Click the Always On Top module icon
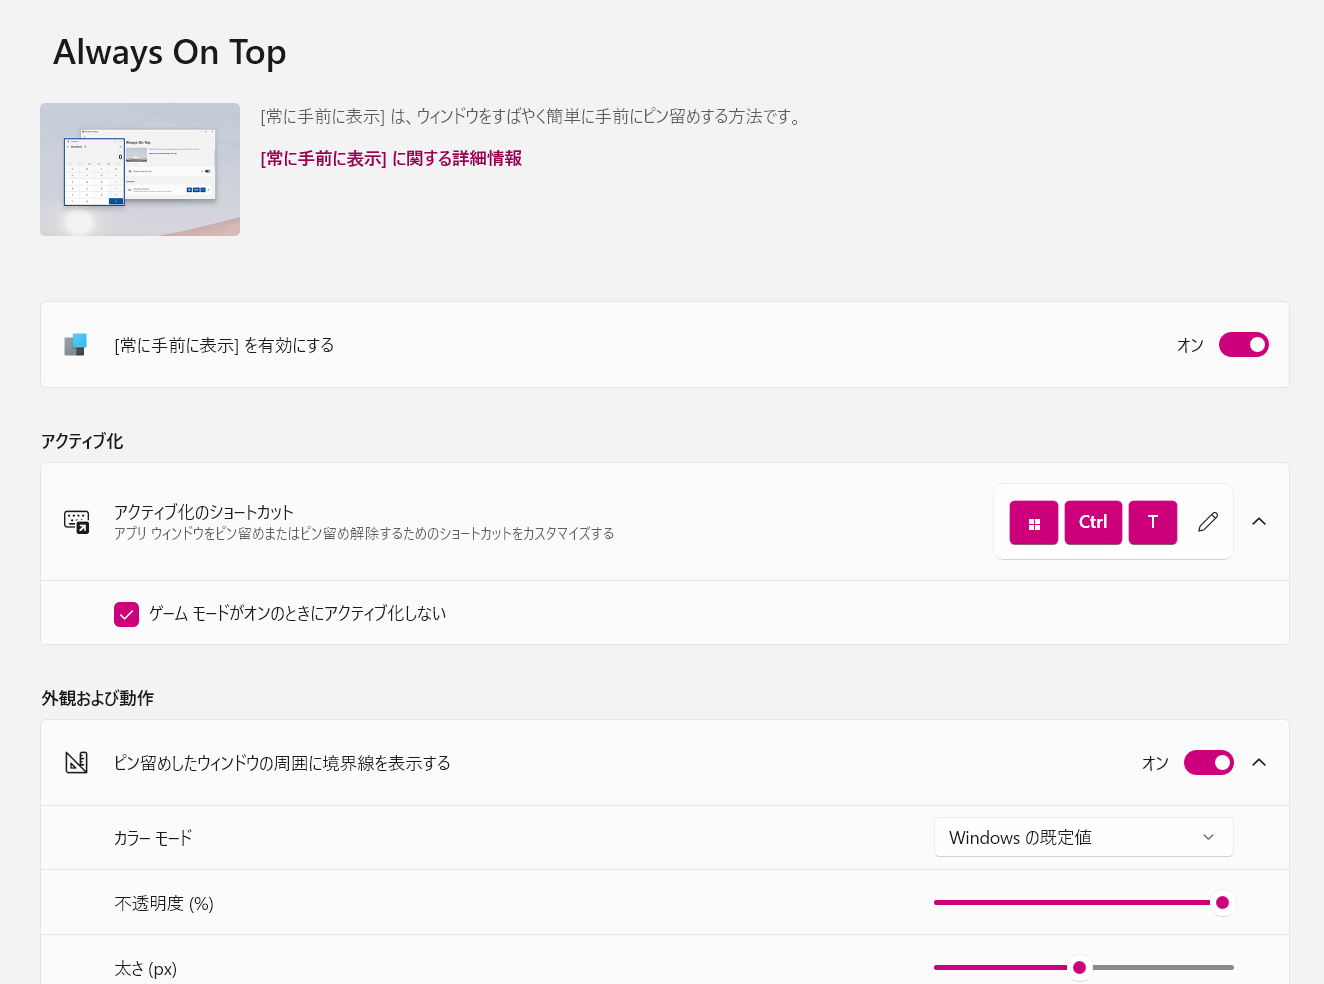This screenshot has width=1324, height=984. [x=76, y=345]
